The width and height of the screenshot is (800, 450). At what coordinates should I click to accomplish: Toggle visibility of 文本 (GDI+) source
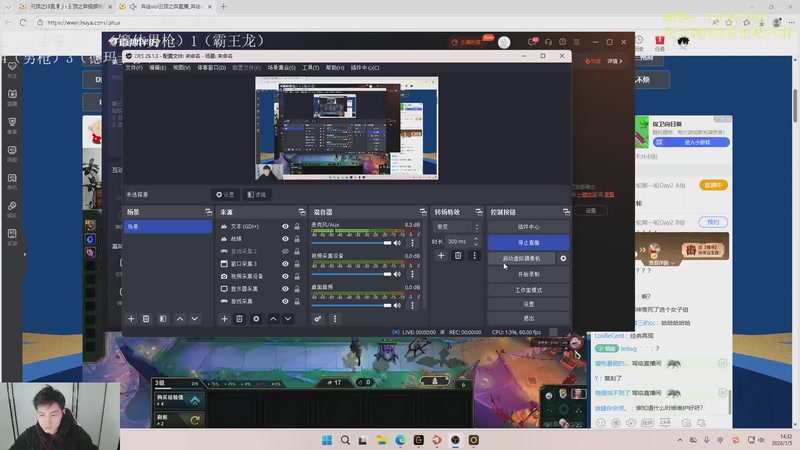pos(285,226)
